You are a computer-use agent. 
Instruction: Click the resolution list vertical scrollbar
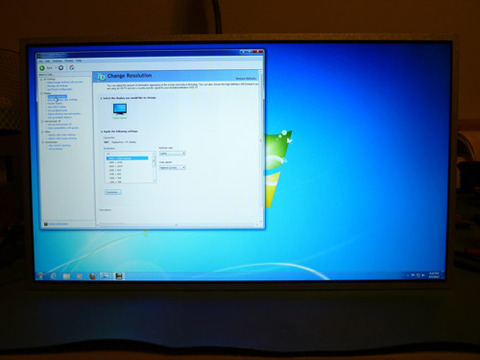(x=154, y=167)
